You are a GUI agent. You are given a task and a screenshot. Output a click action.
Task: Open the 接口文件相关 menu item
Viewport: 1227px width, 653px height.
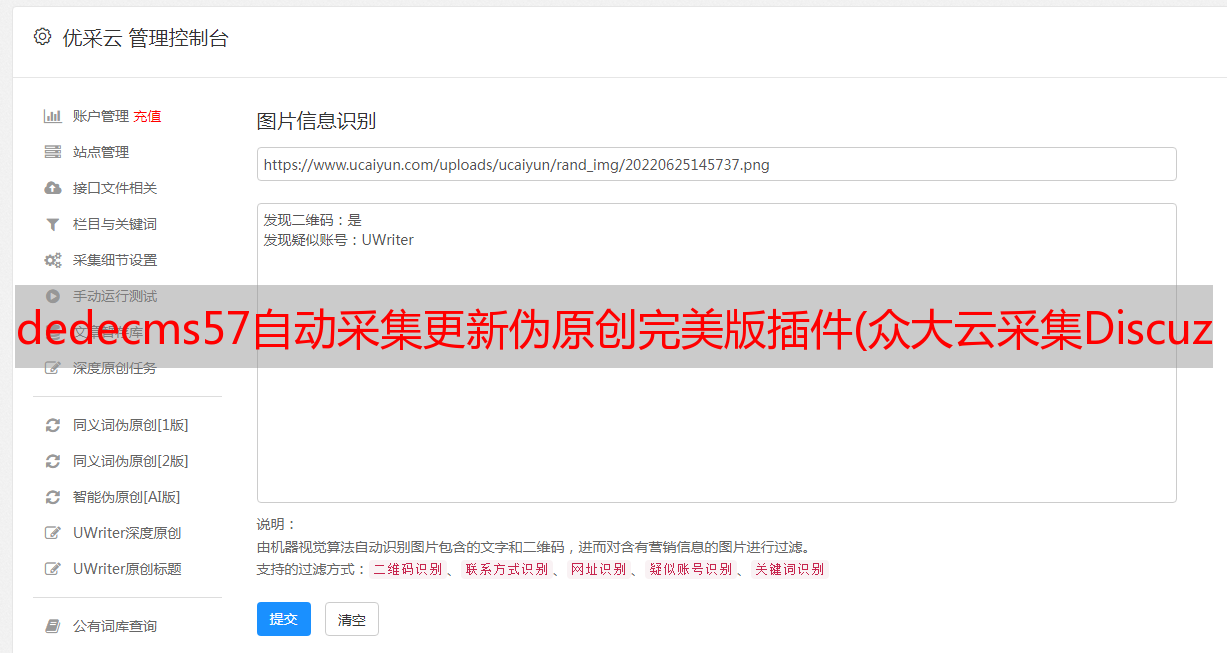click(115, 188)
